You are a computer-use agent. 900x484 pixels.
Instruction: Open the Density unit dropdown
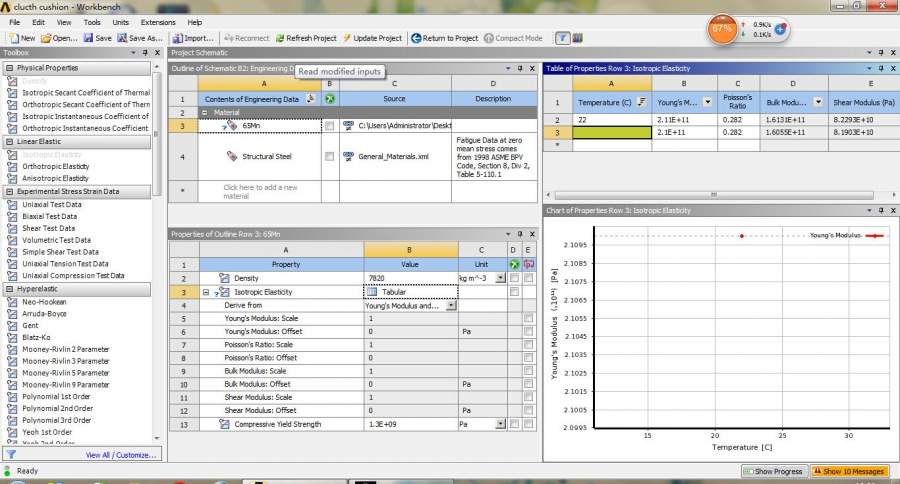(x=500, y=277)
